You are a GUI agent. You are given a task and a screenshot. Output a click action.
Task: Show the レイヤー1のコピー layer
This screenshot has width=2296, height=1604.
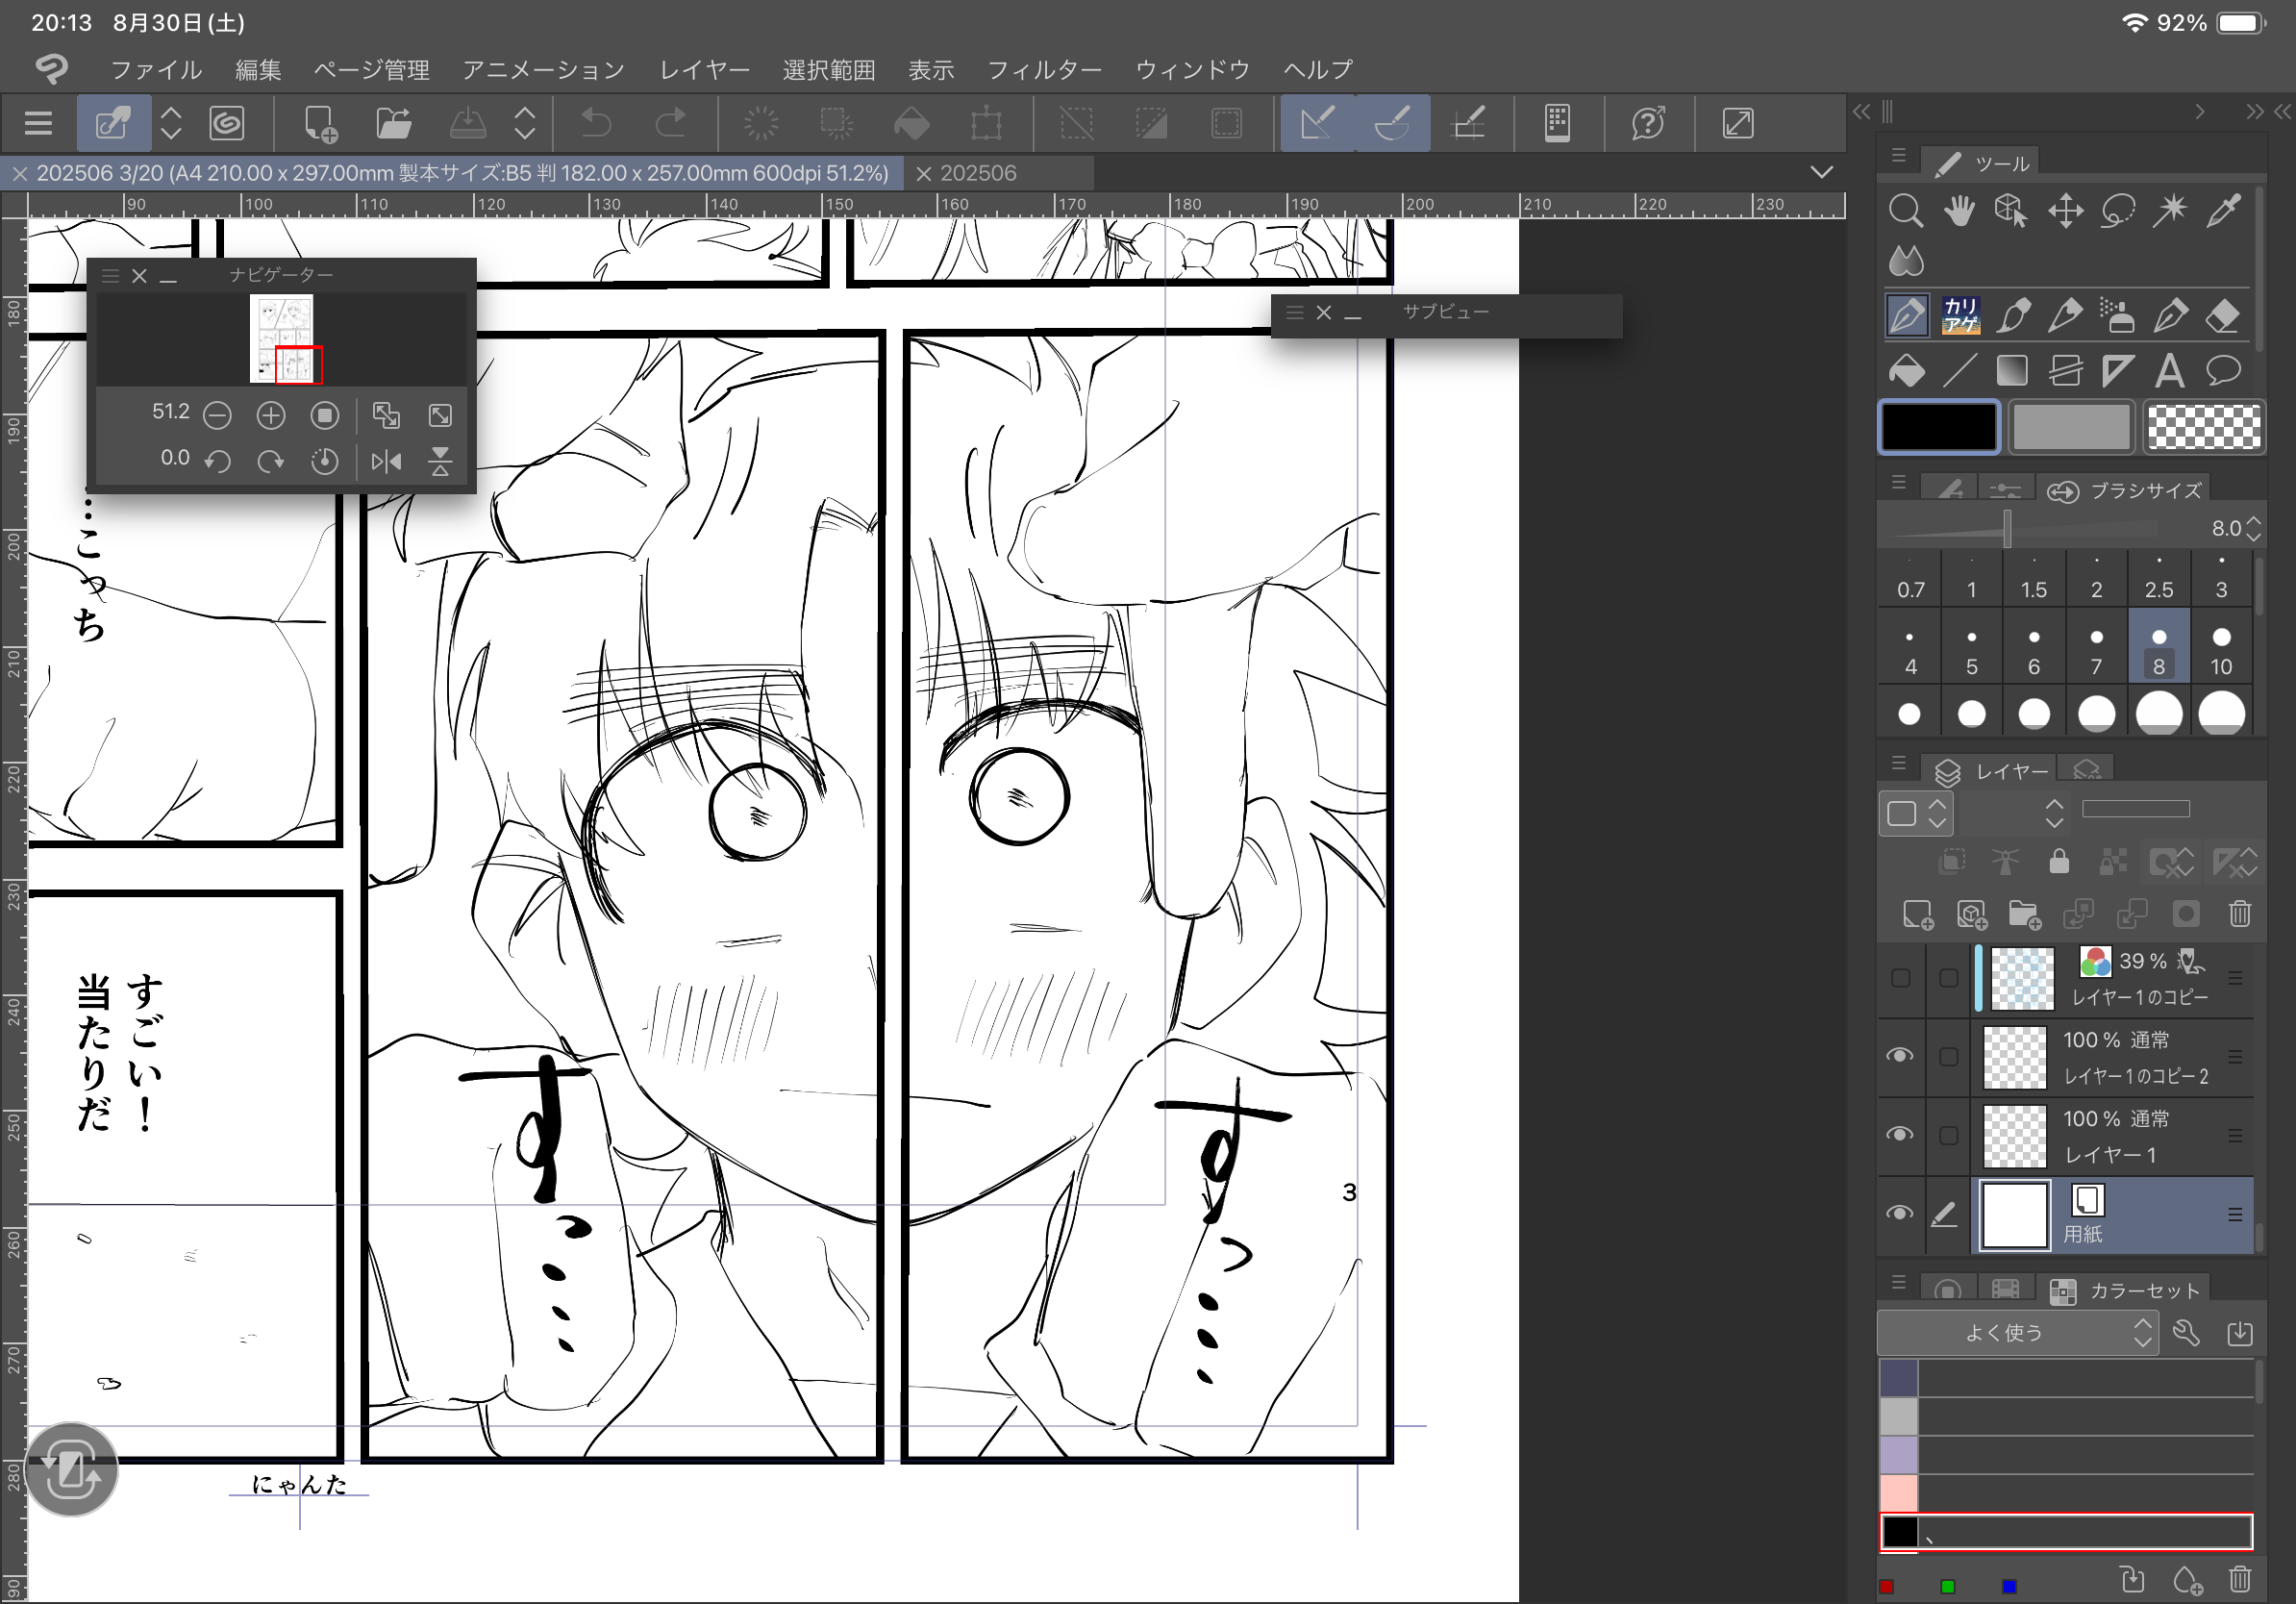(1899, 977)
